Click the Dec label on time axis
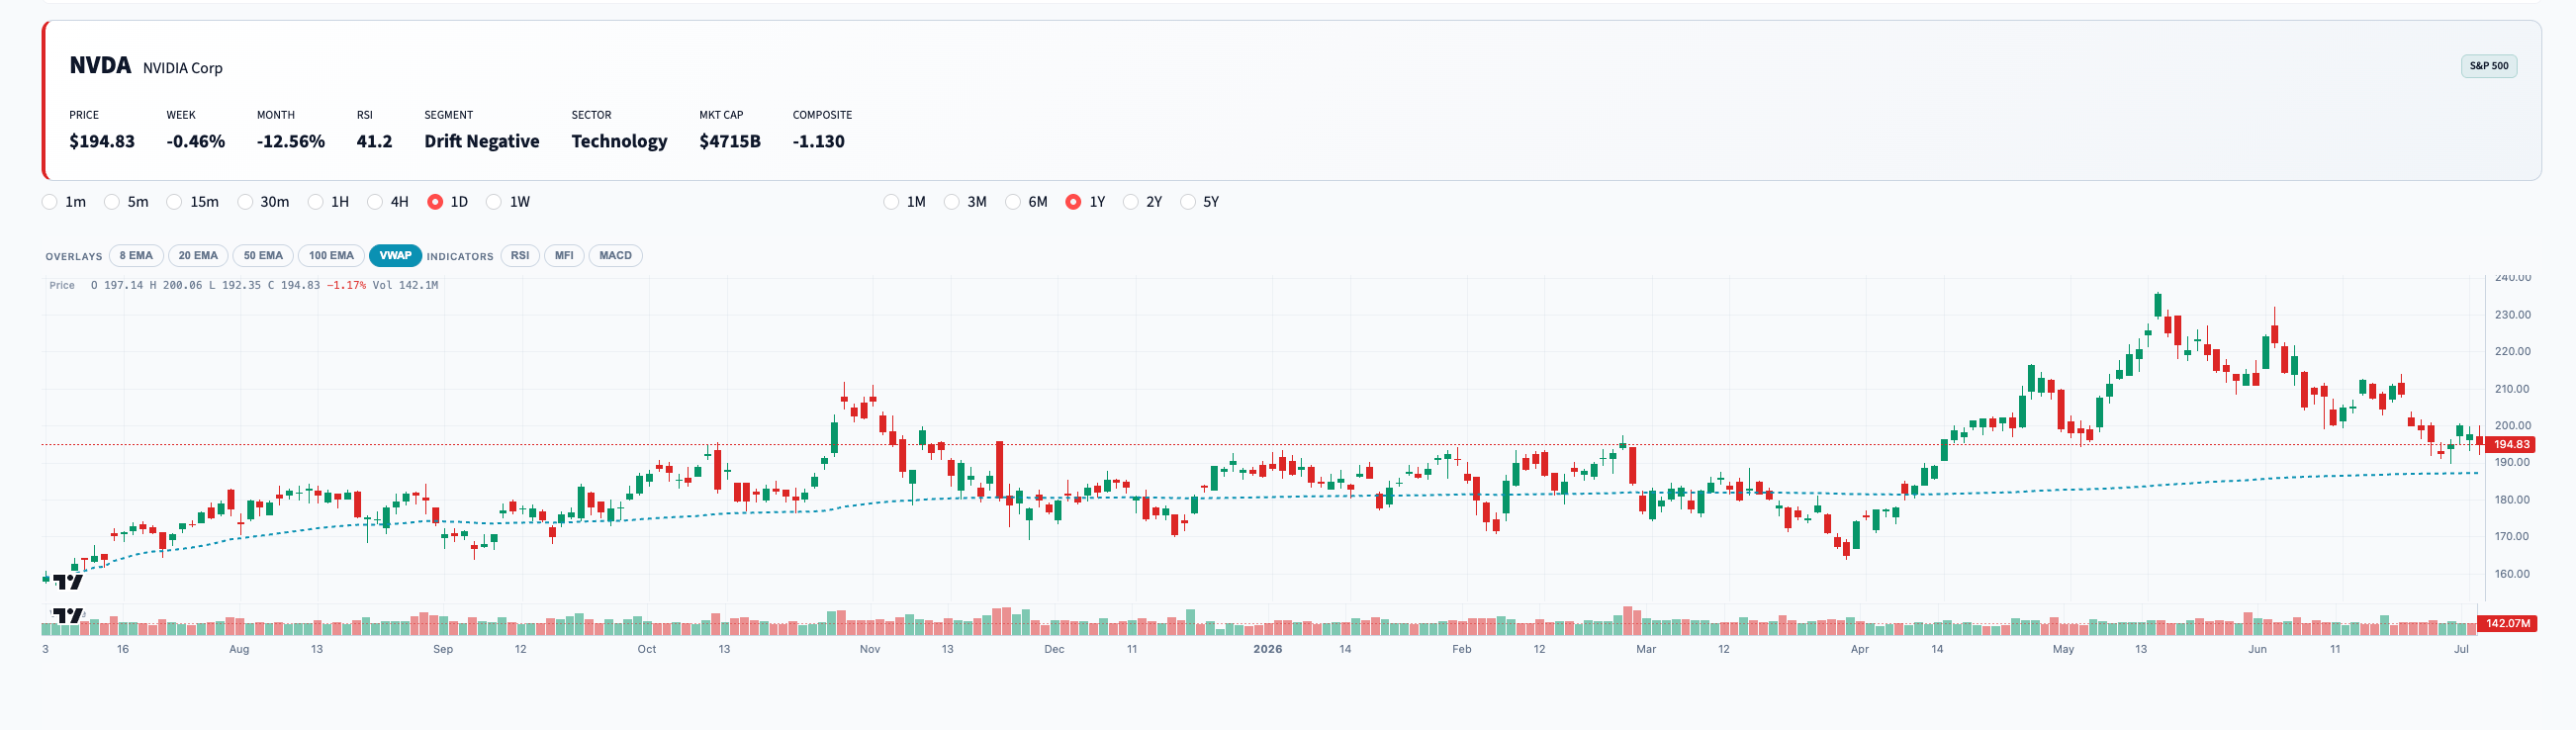2576x730 pixels. pos(1054,650)
